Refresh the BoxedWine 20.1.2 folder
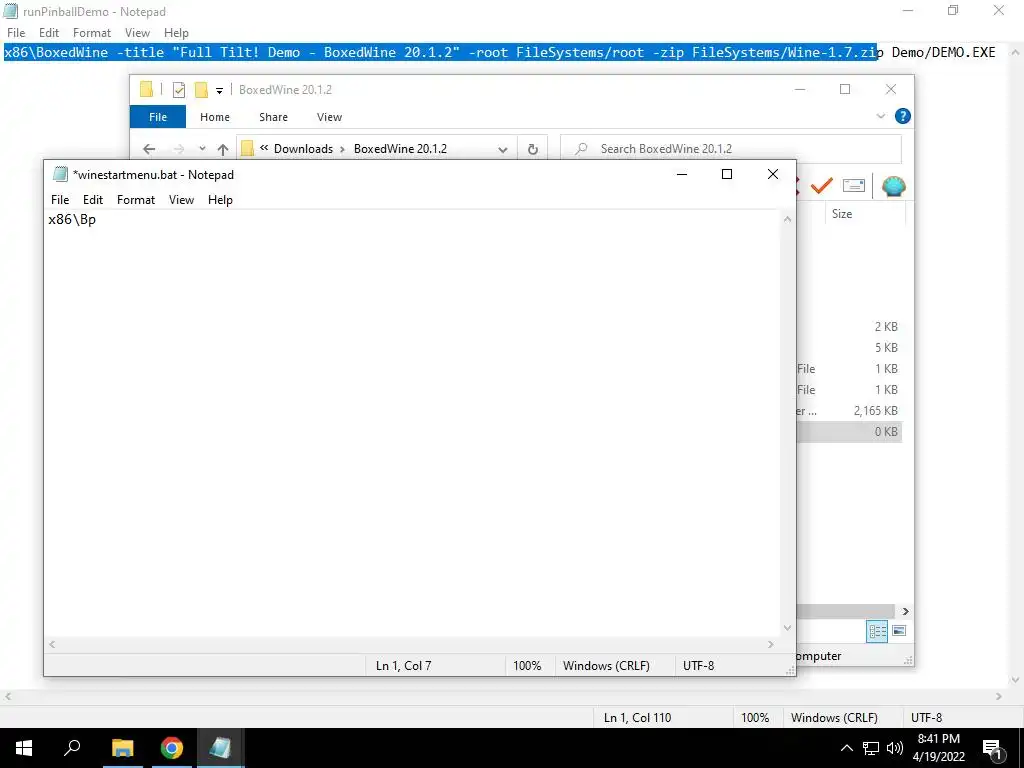The height and width of the screenshot is (768, 1024). [x=533, y=149]
